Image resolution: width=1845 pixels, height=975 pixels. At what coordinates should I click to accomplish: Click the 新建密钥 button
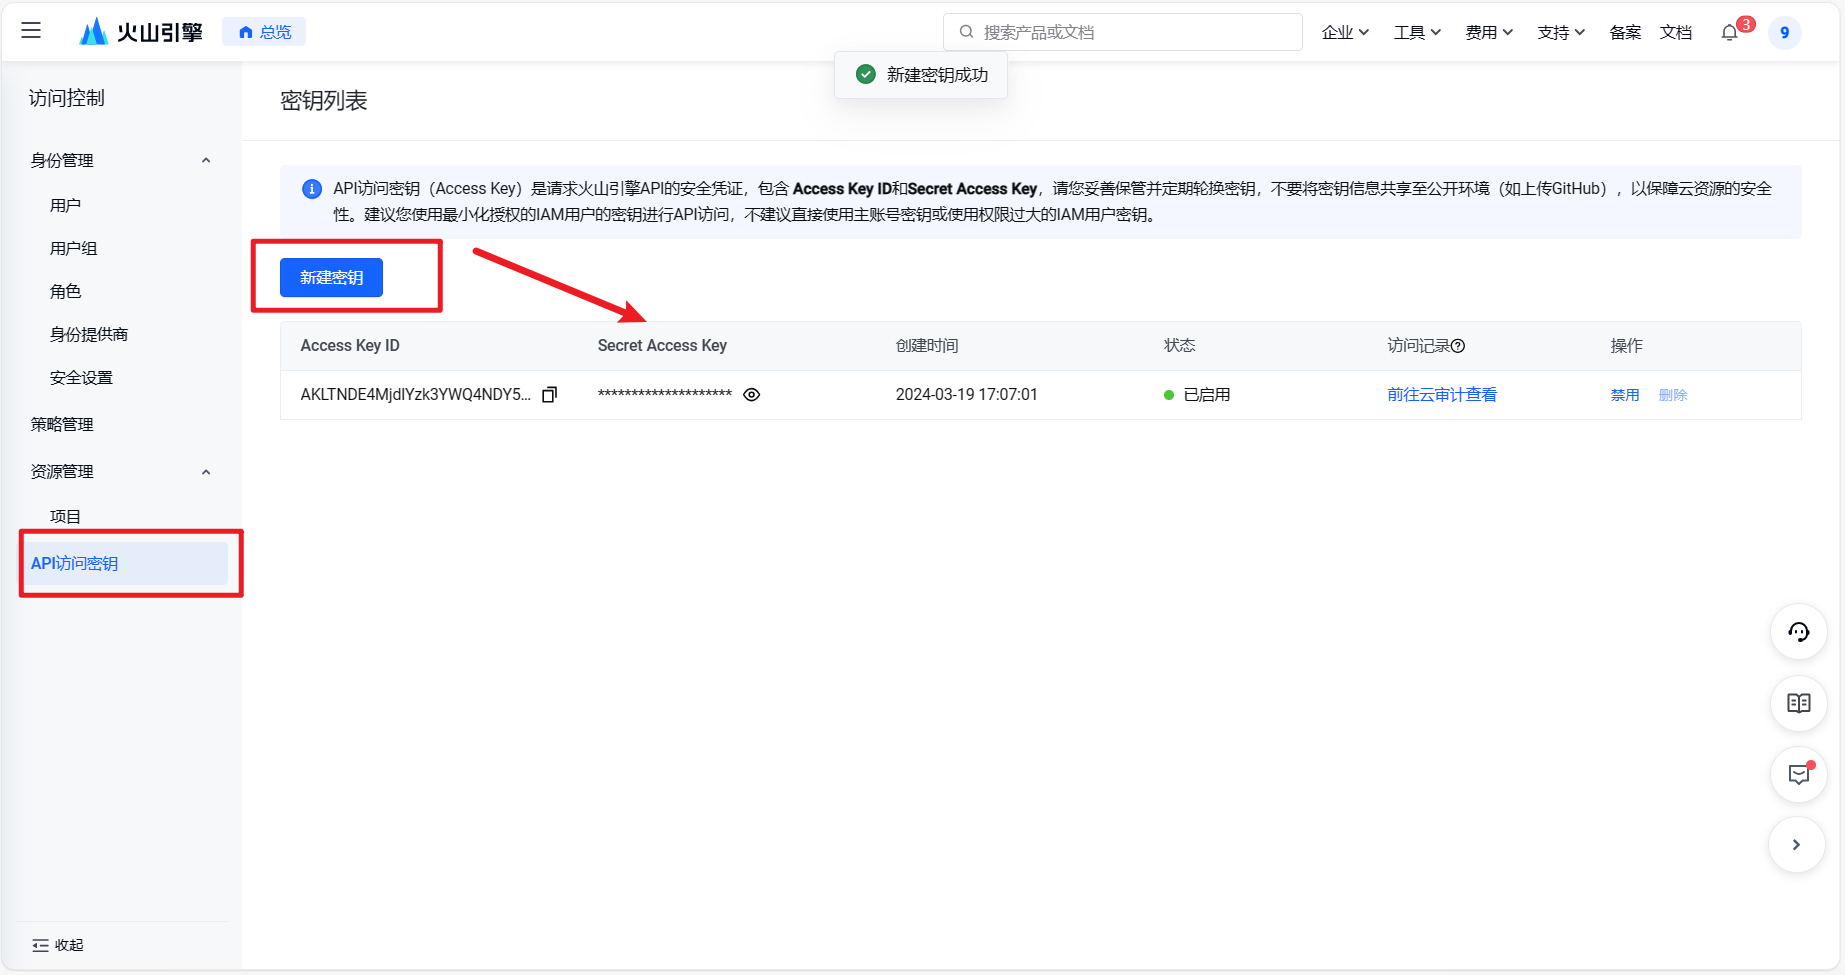coord(331,277)
